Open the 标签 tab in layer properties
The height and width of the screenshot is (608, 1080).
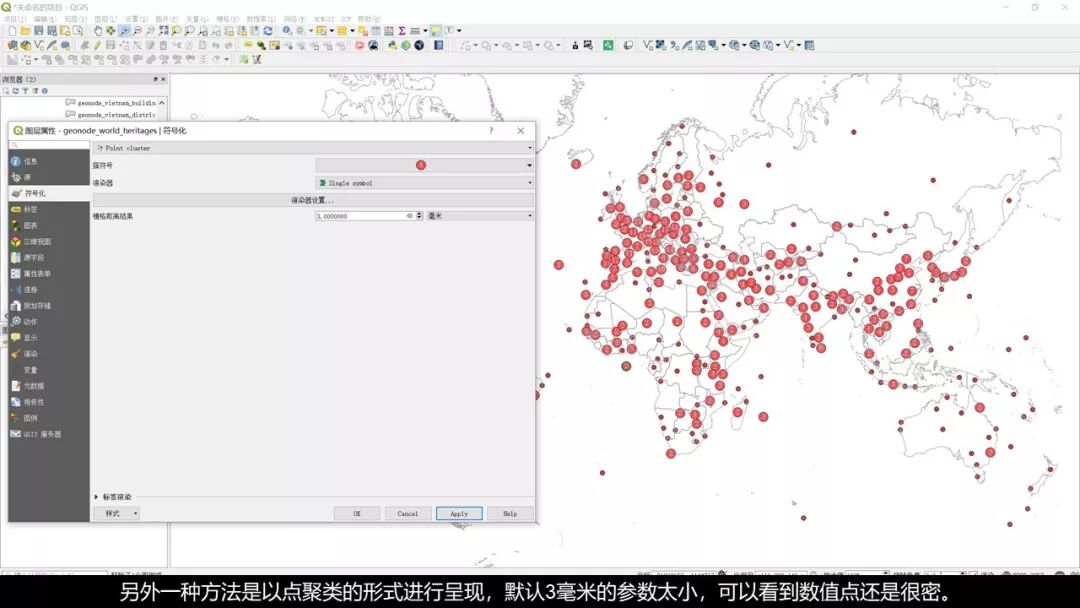(49, 209)
